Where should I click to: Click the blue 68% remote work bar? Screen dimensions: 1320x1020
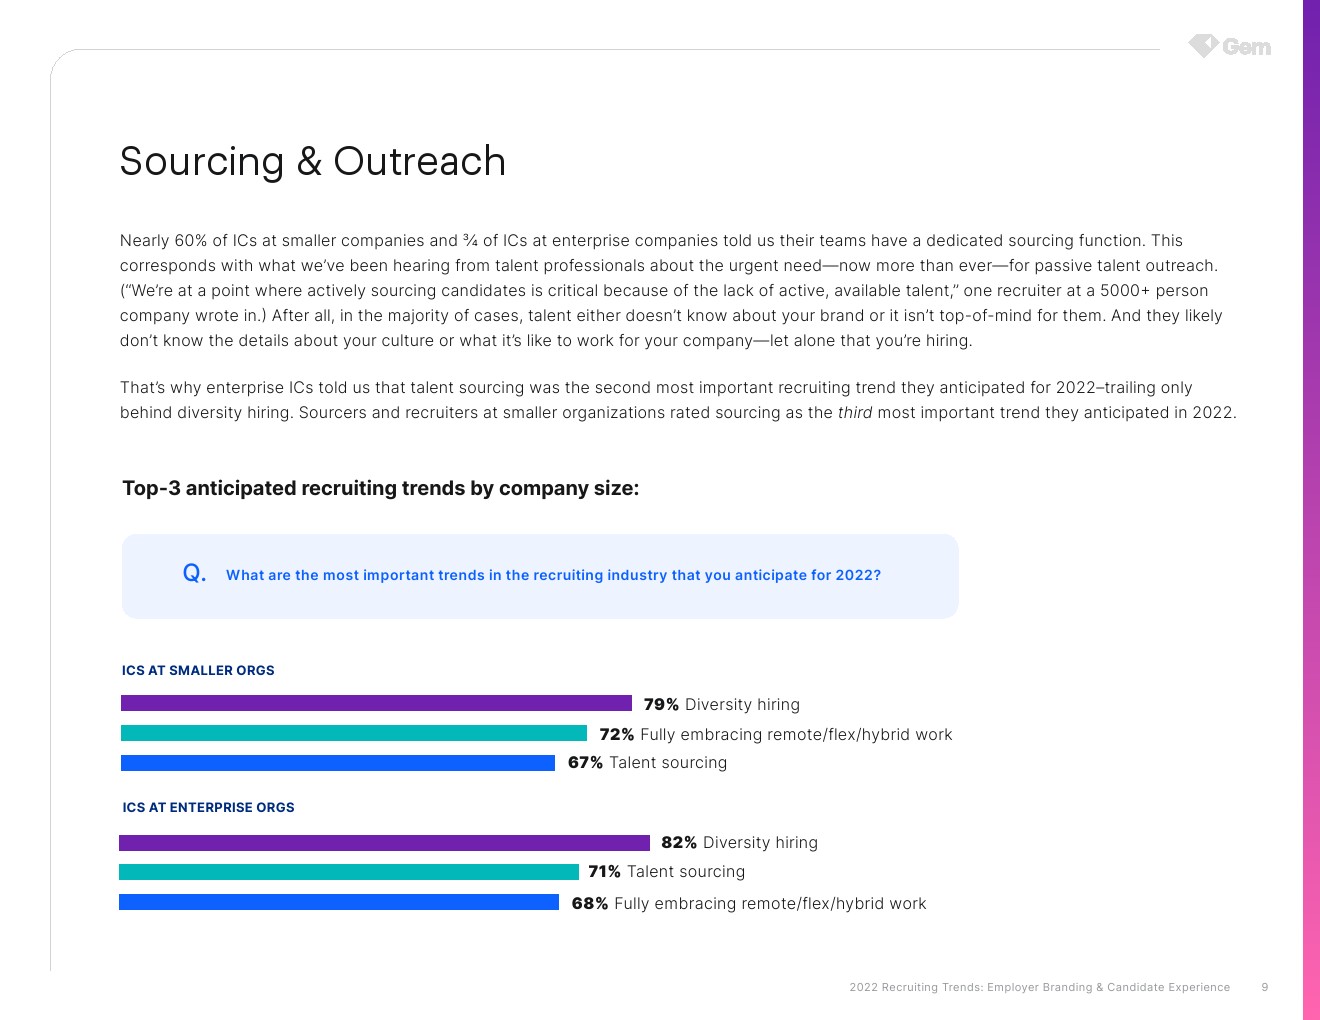pos(339,902)
